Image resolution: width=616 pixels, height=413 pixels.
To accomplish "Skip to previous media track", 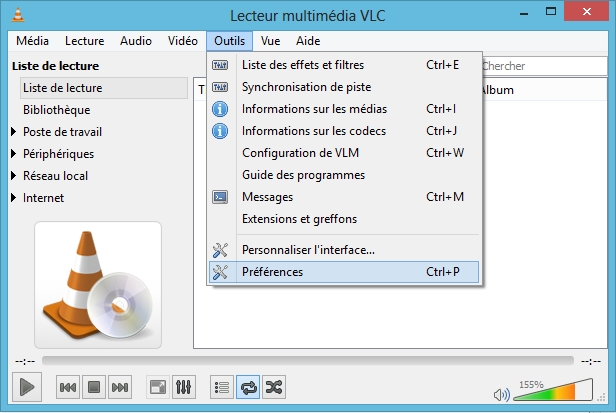I will (68, 387).
